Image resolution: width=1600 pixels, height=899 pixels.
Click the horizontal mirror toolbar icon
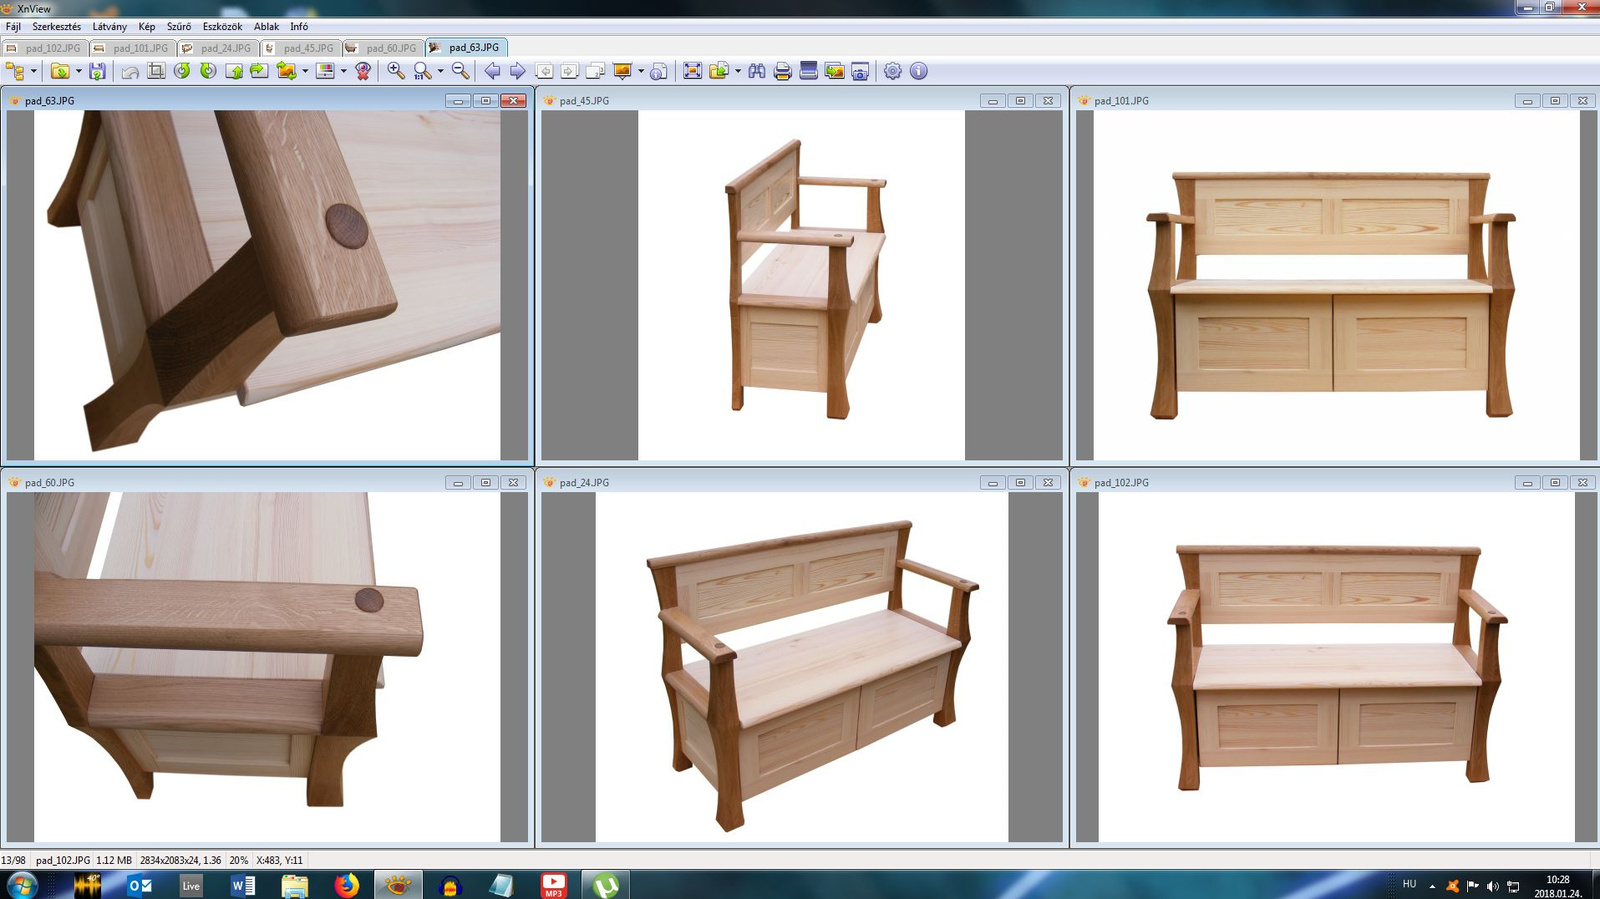tap(259, 71)
